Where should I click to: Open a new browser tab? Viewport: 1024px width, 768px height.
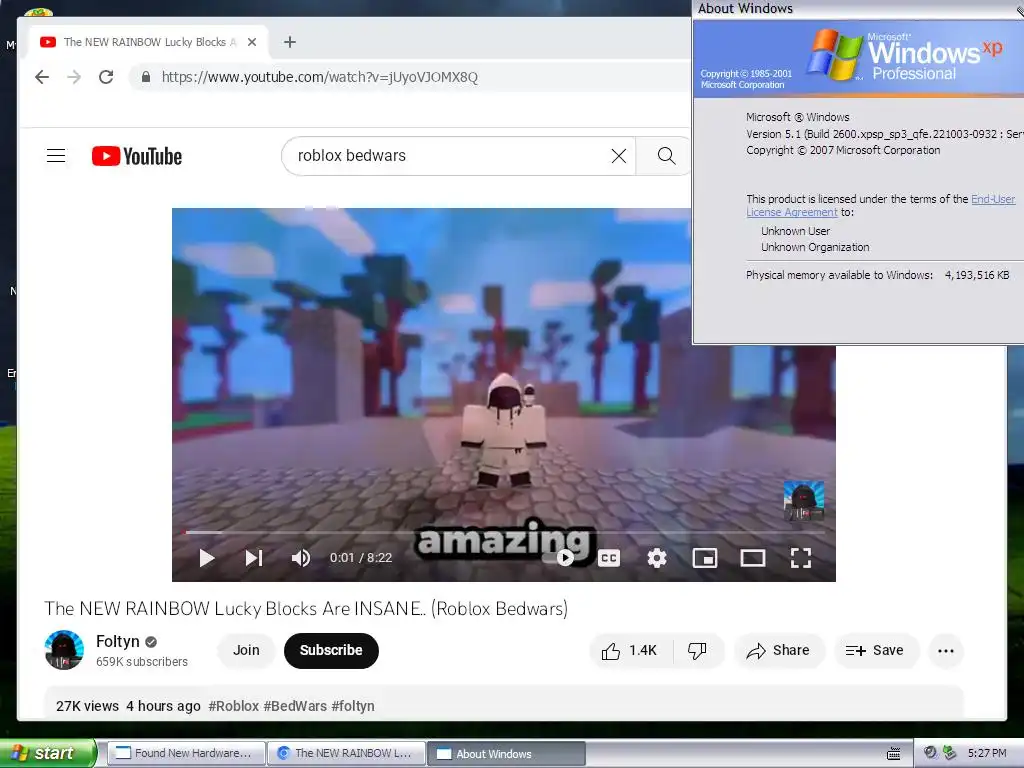click(x=290, y=42)
